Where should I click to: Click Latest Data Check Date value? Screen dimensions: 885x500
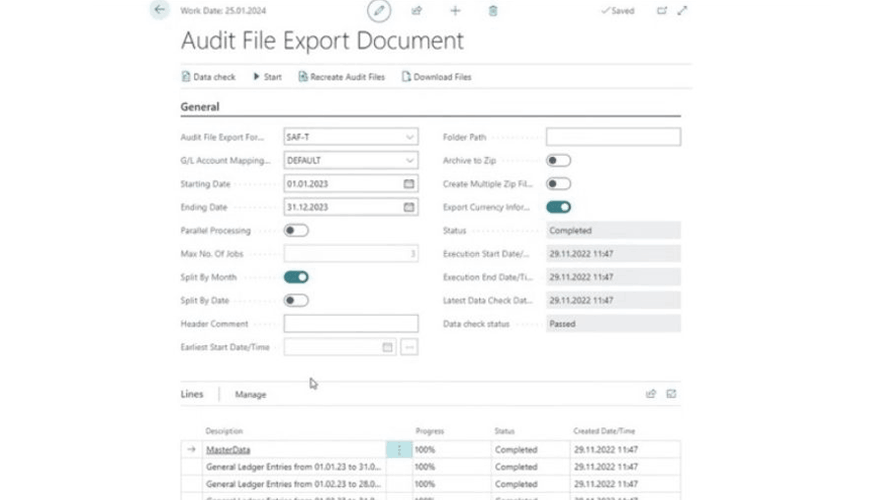[x=613, y=300]
